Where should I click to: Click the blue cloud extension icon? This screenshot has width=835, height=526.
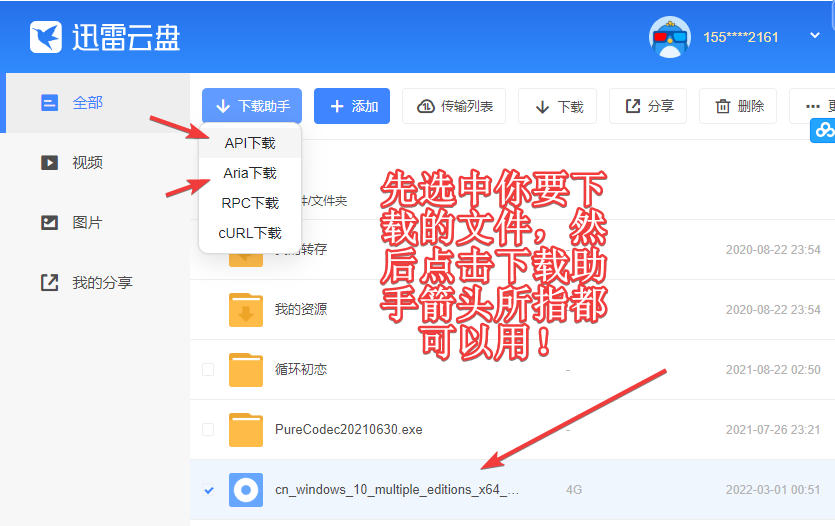coord(823,130)
